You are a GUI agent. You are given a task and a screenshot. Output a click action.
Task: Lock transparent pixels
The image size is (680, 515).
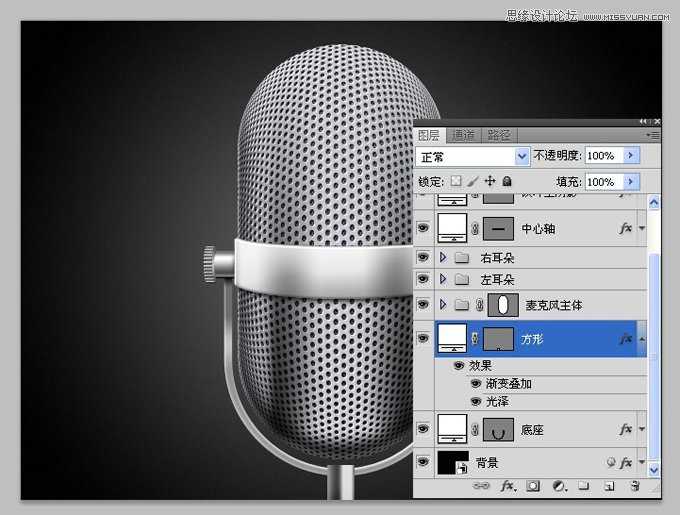pos(456,181)
